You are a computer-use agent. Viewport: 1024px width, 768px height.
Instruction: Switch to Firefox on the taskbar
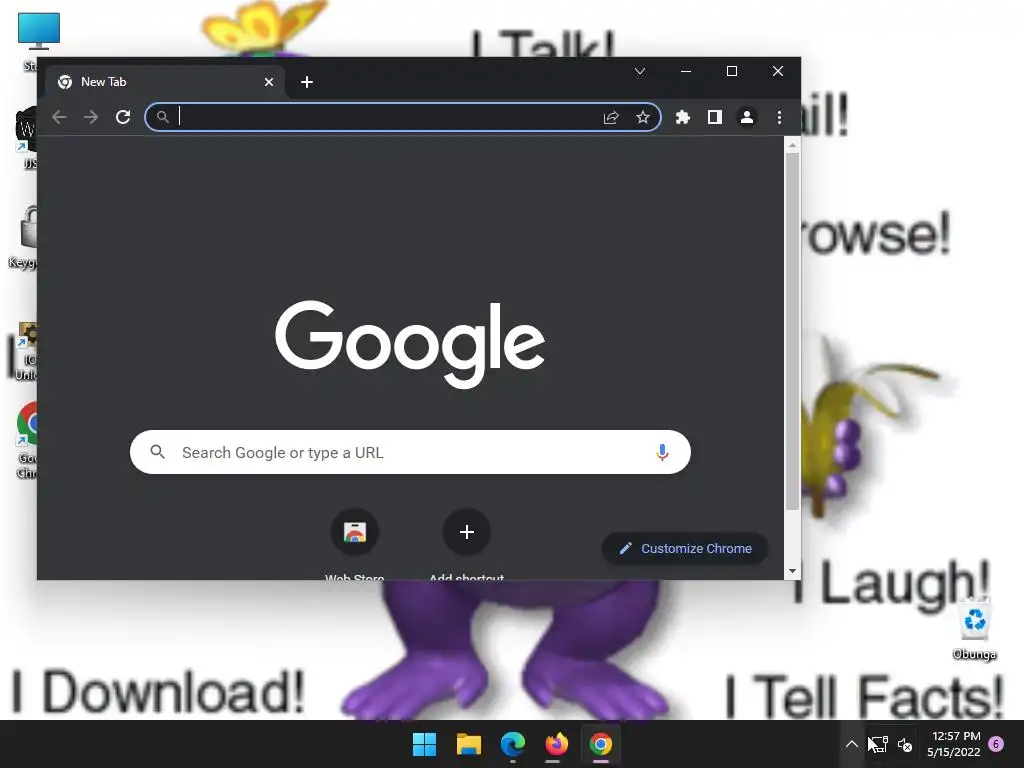(556, 744)
